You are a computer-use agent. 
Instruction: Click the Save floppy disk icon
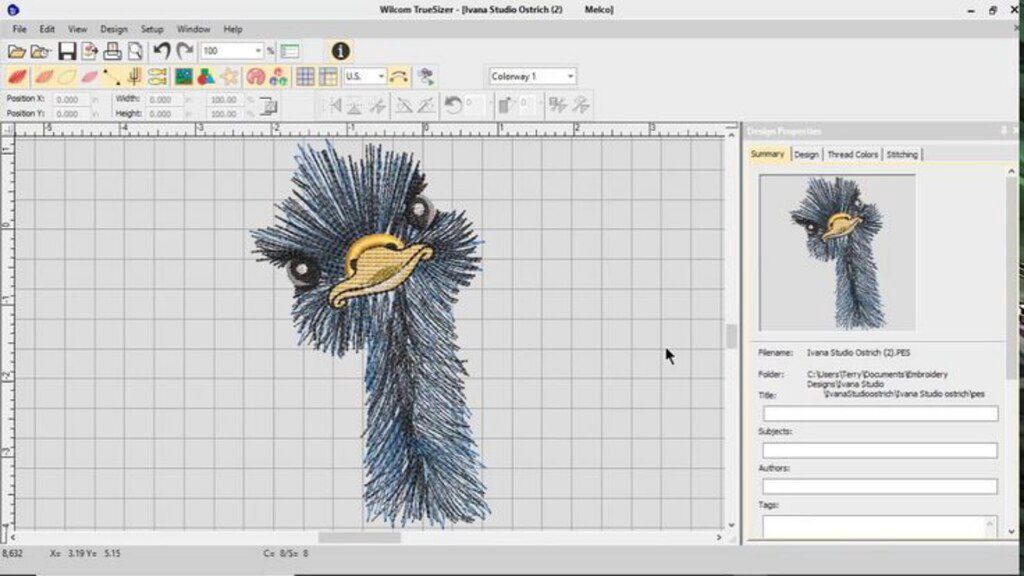(x=67, y=51)
